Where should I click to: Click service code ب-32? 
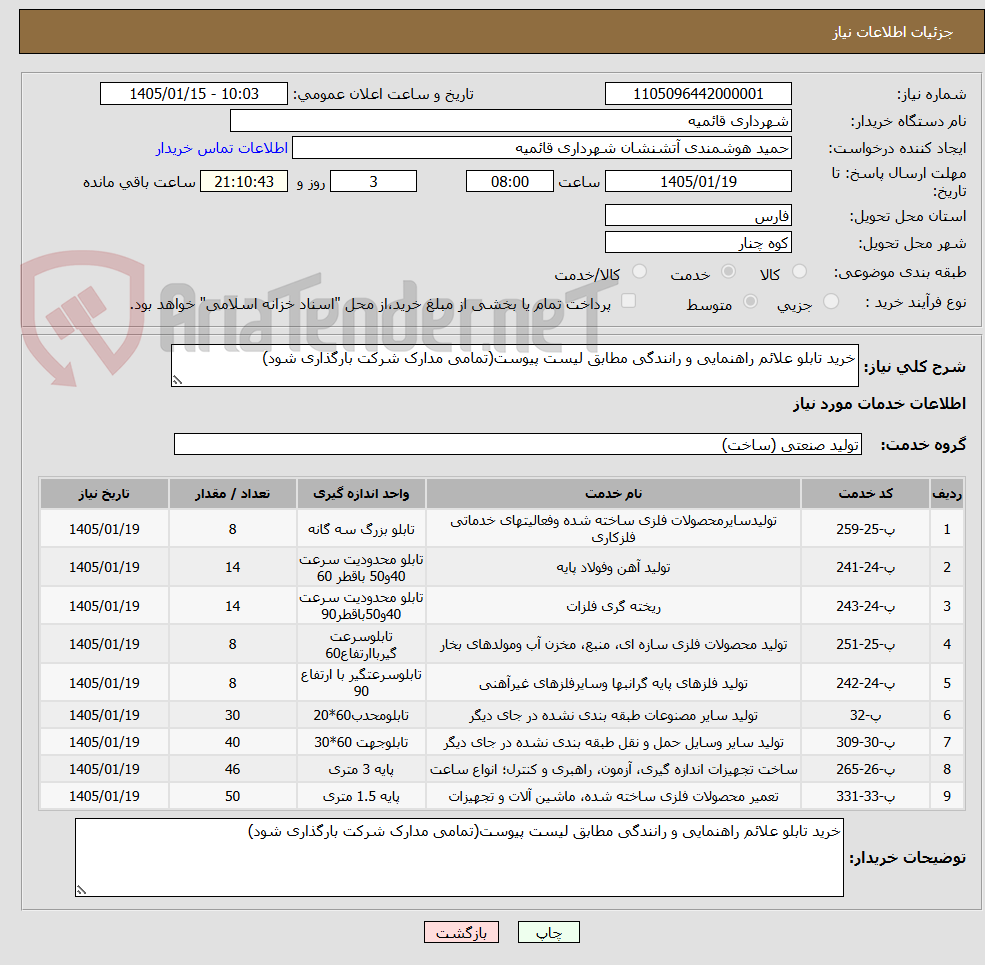point(865,716)
